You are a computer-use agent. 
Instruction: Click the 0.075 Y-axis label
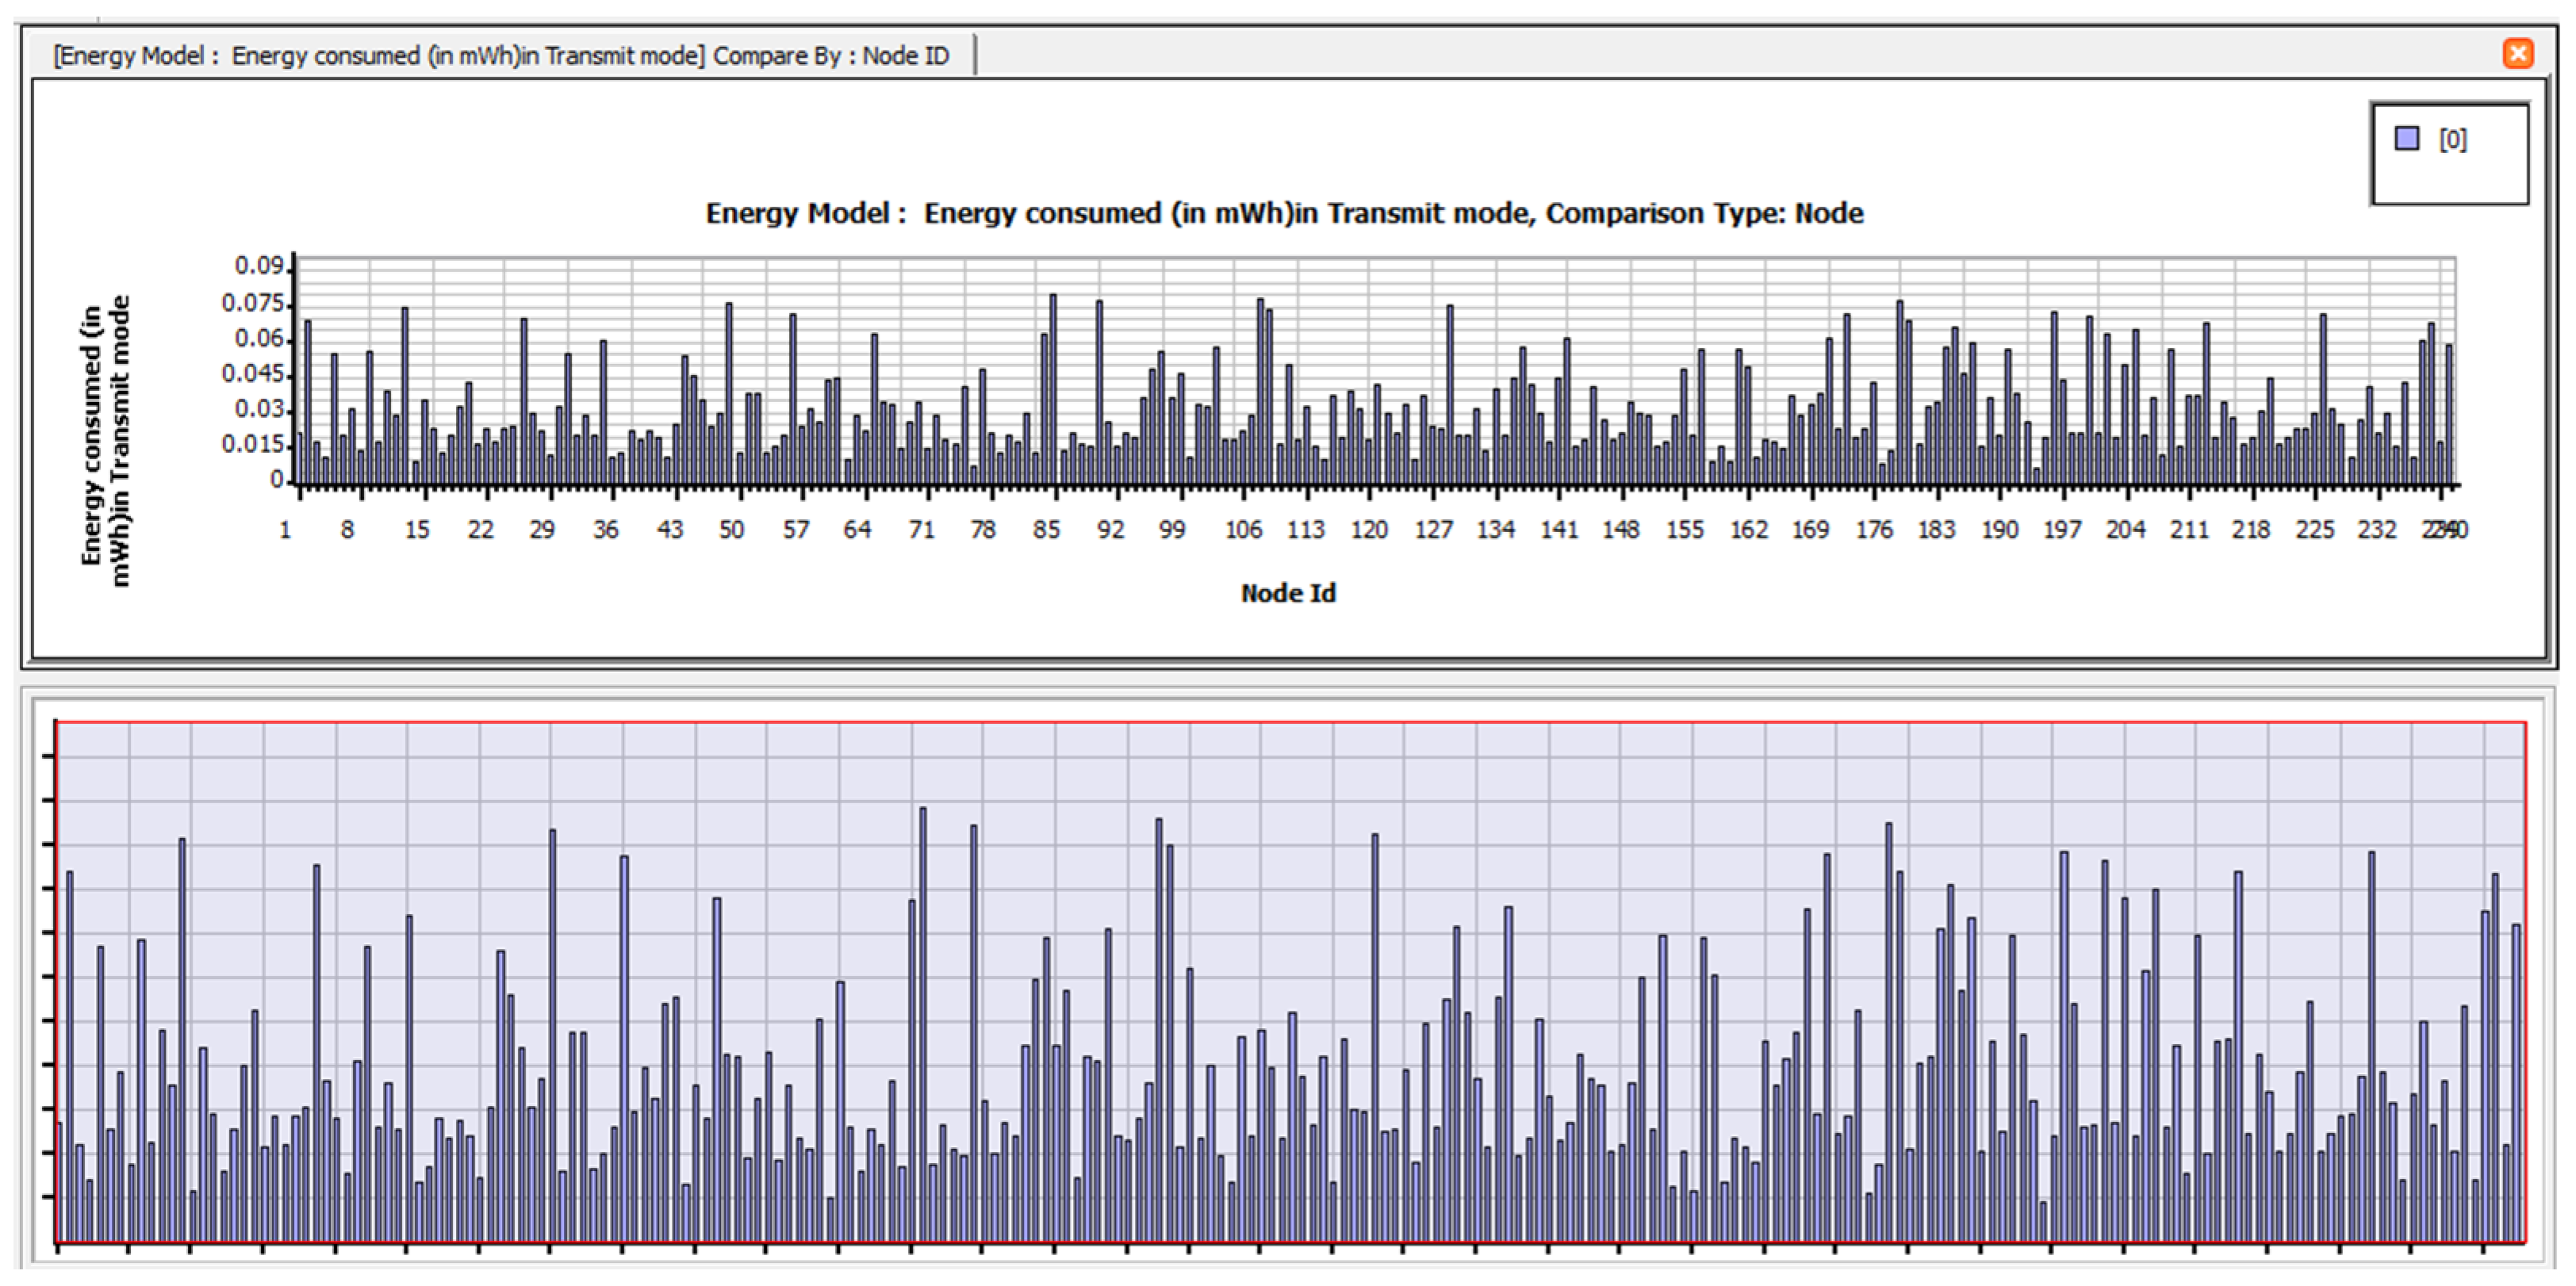click(253, 303)
